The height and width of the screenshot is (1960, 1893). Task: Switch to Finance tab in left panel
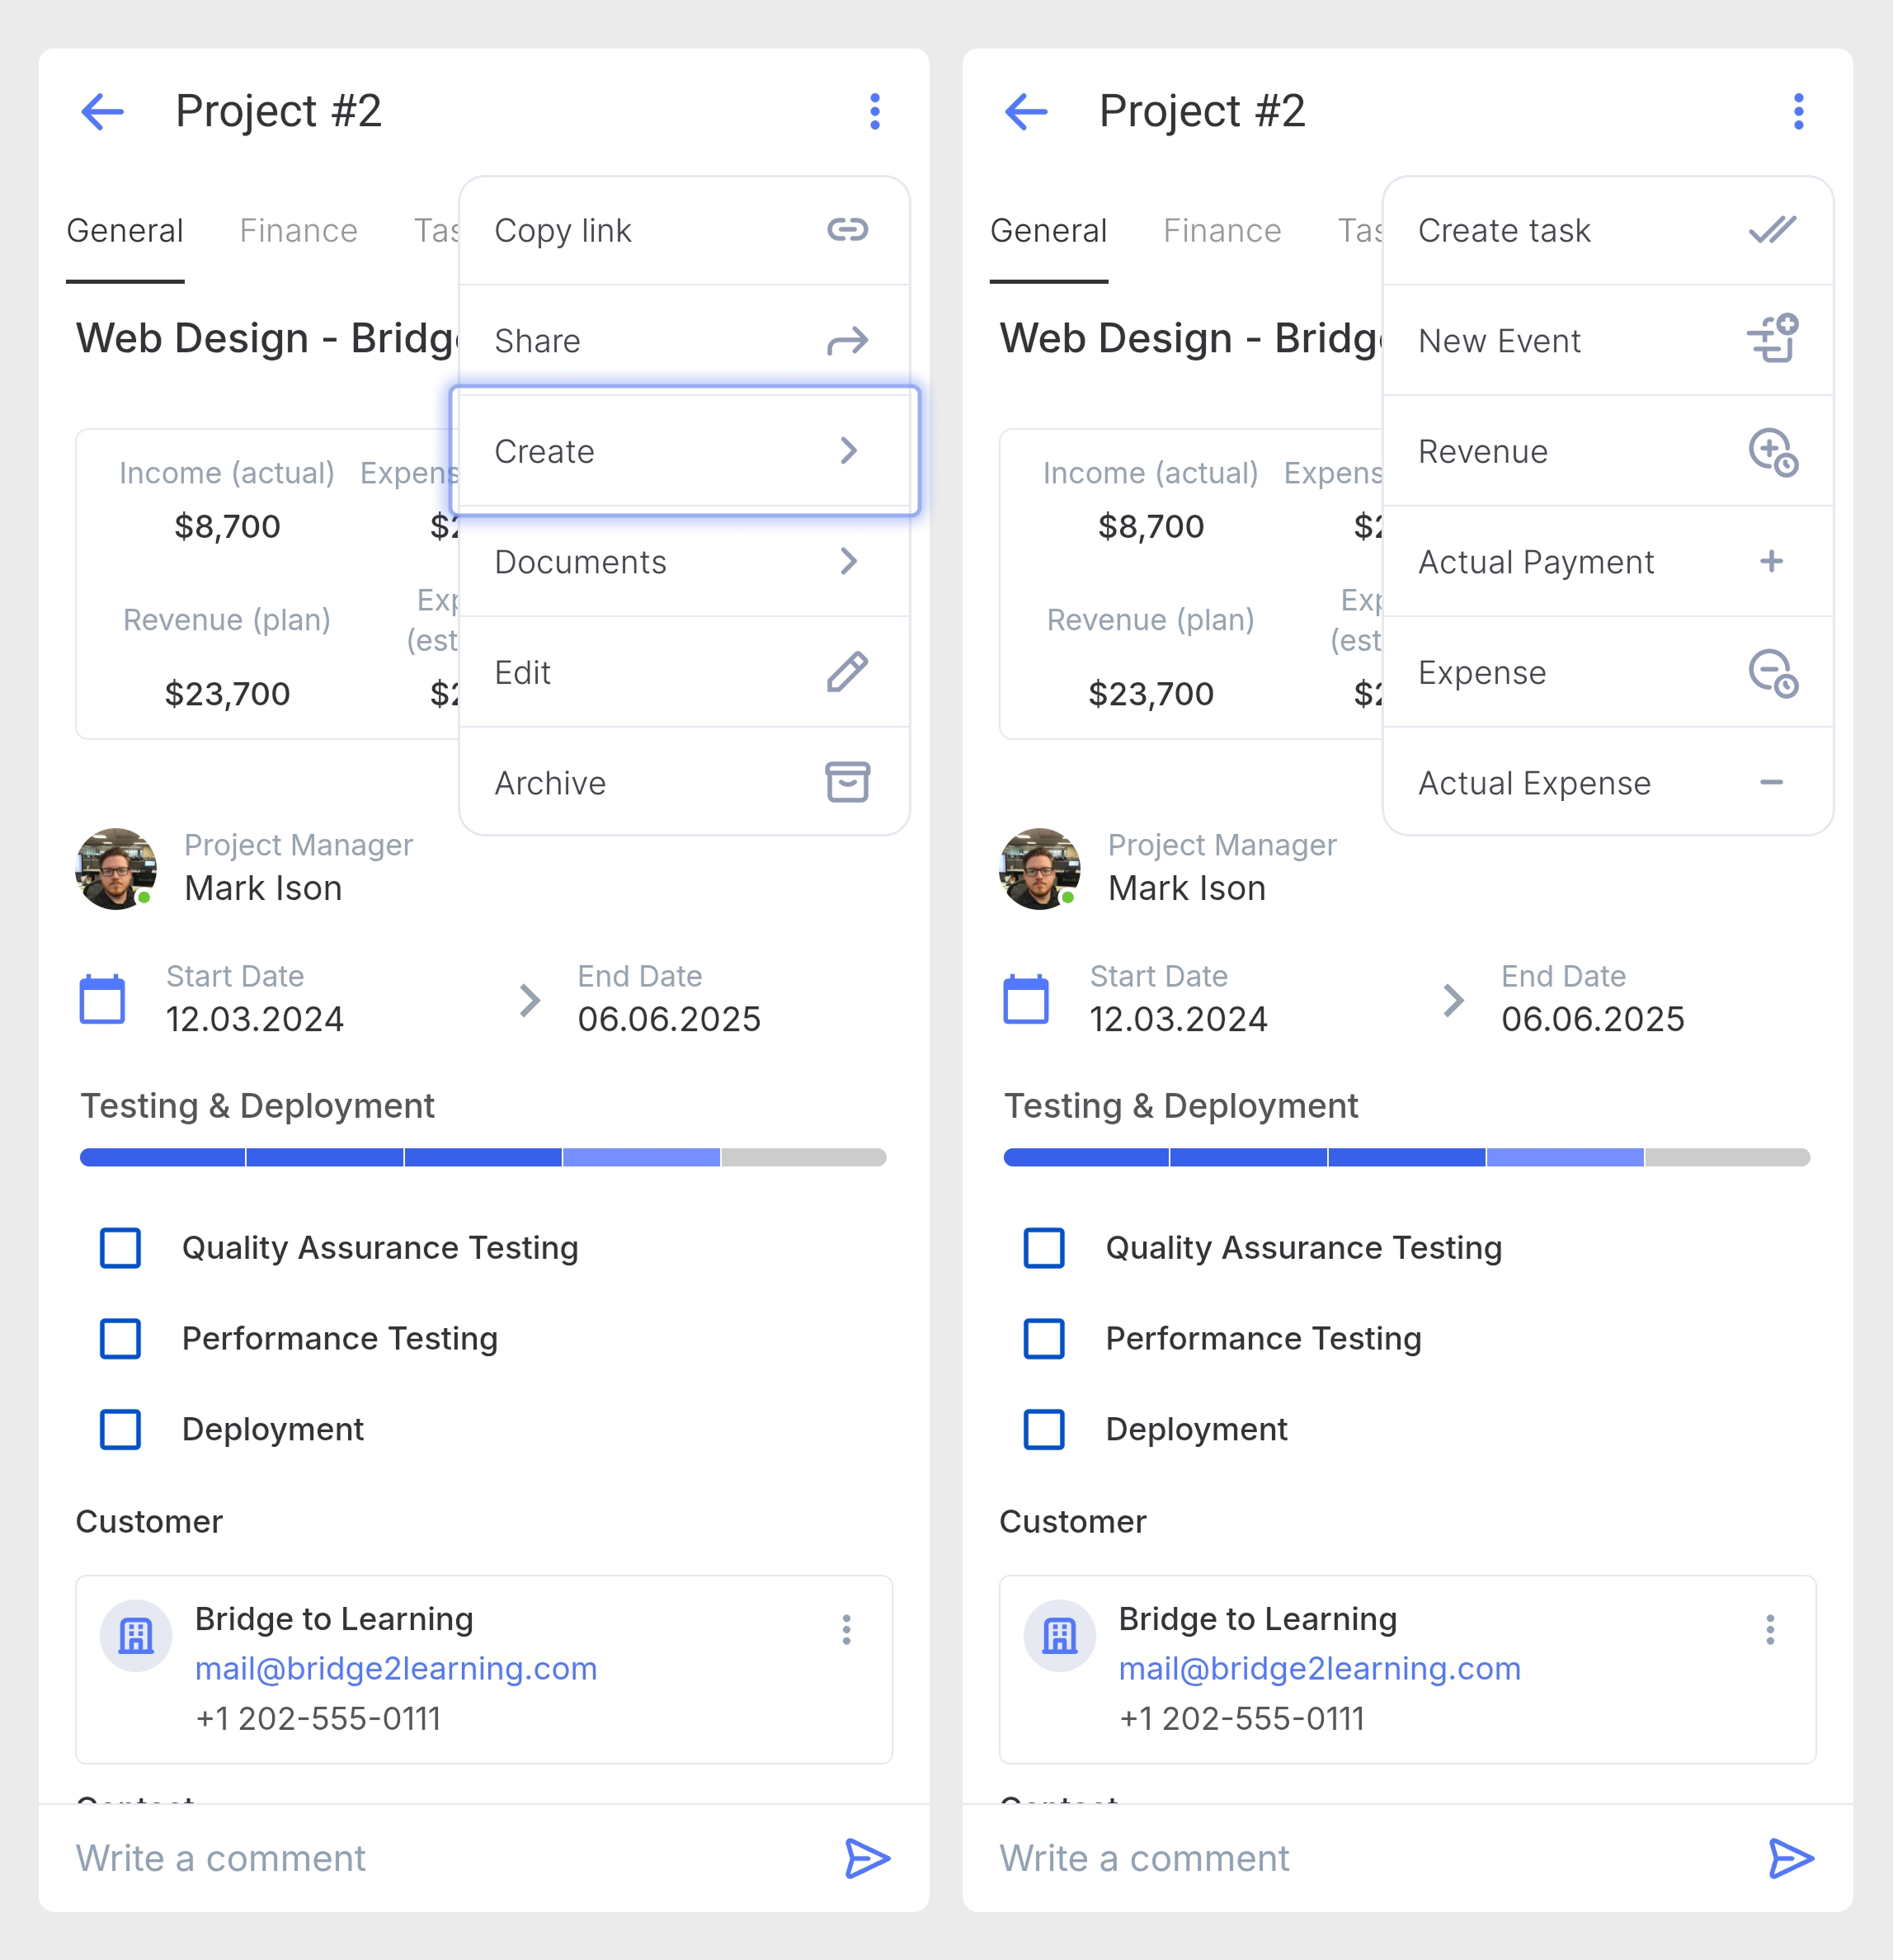pos(298,231)
